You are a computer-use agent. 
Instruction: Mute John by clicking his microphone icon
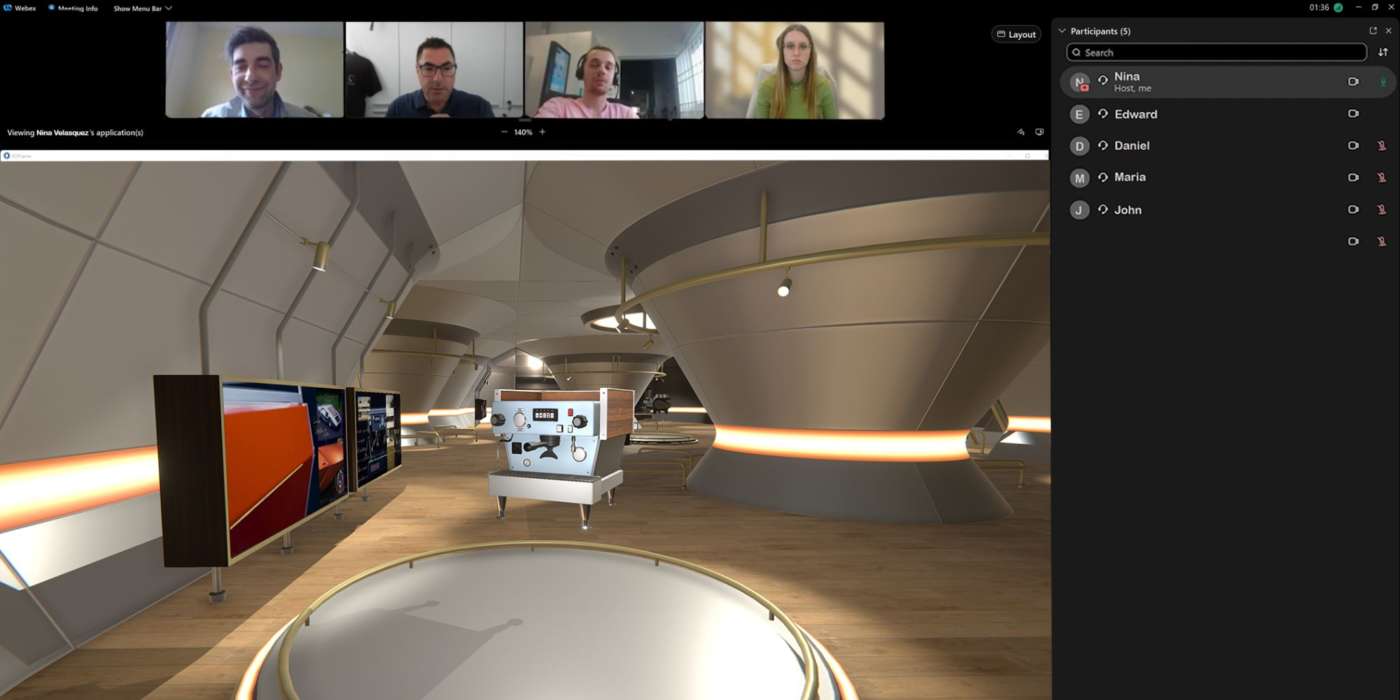pyautogui.click(x=1384, y=209)
